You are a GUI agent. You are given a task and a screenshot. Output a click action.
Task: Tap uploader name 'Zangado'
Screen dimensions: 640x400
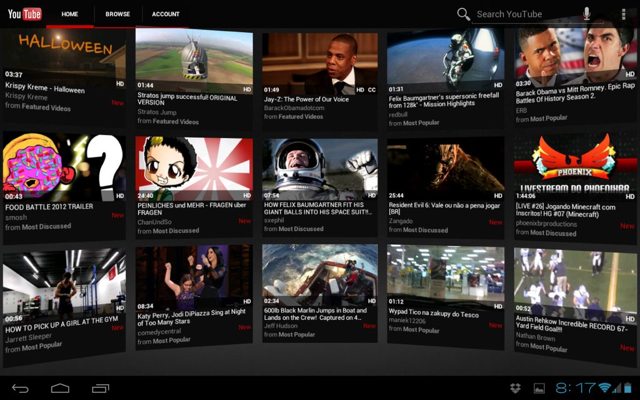coord(400,221)
